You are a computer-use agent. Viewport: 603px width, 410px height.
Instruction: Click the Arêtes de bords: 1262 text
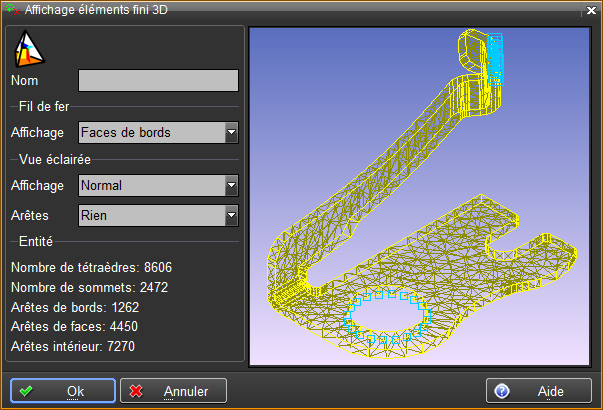pos(75,307)
